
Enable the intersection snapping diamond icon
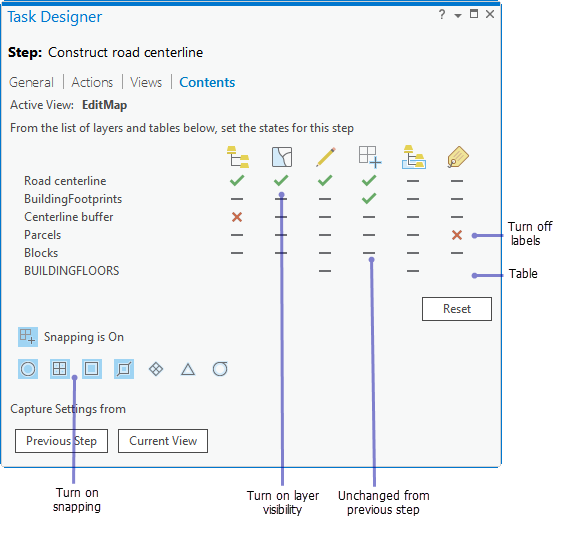tap(156, 369)
